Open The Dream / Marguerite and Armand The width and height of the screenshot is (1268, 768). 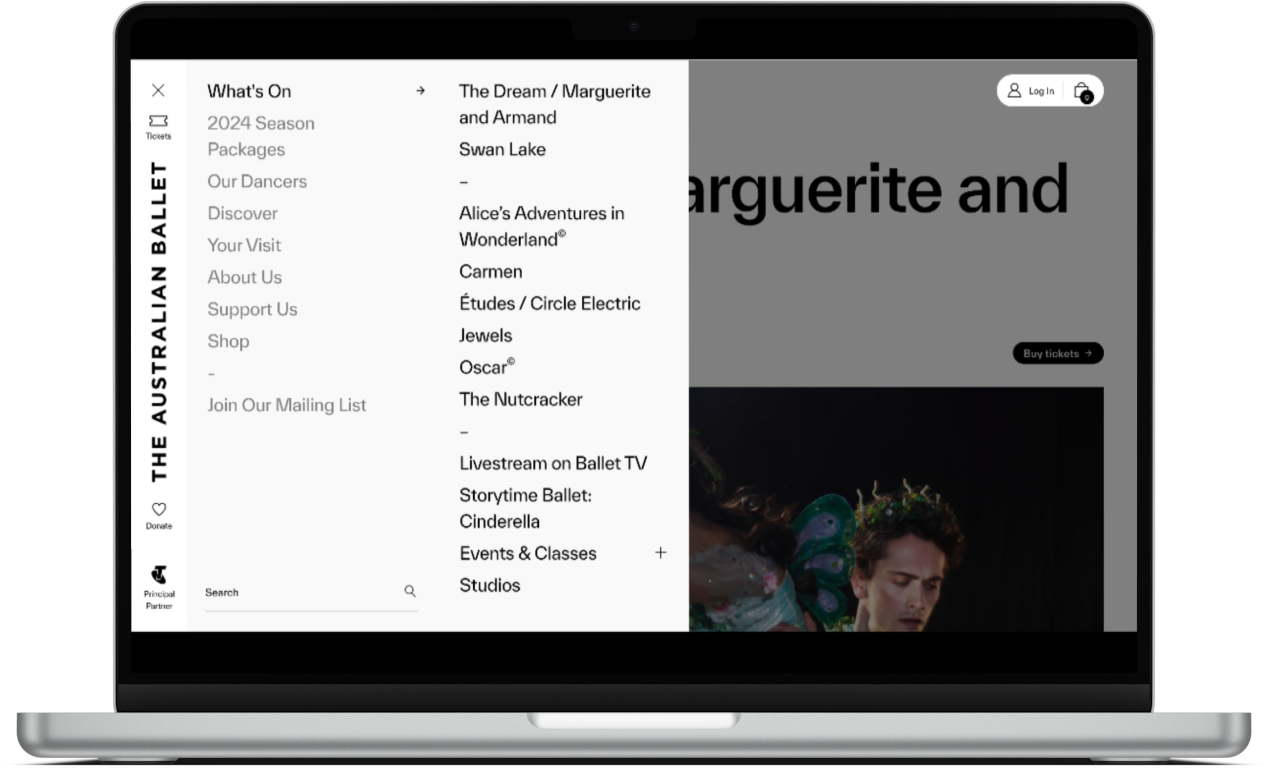(x=554, y=104)
